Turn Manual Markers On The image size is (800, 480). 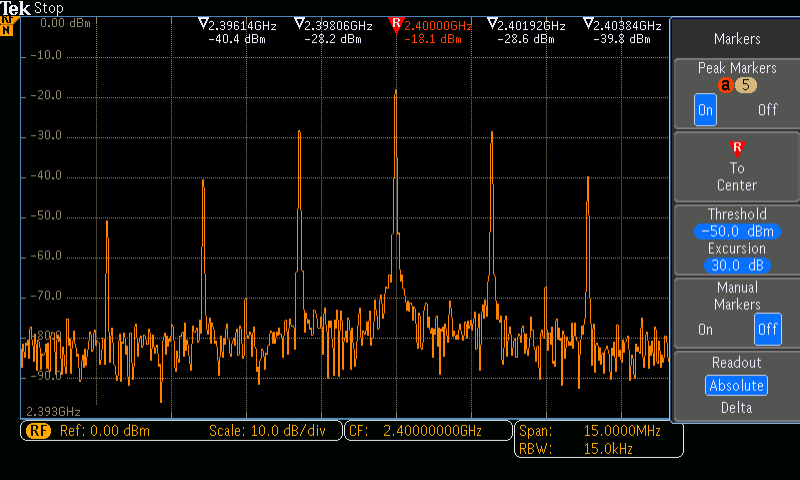705,328
